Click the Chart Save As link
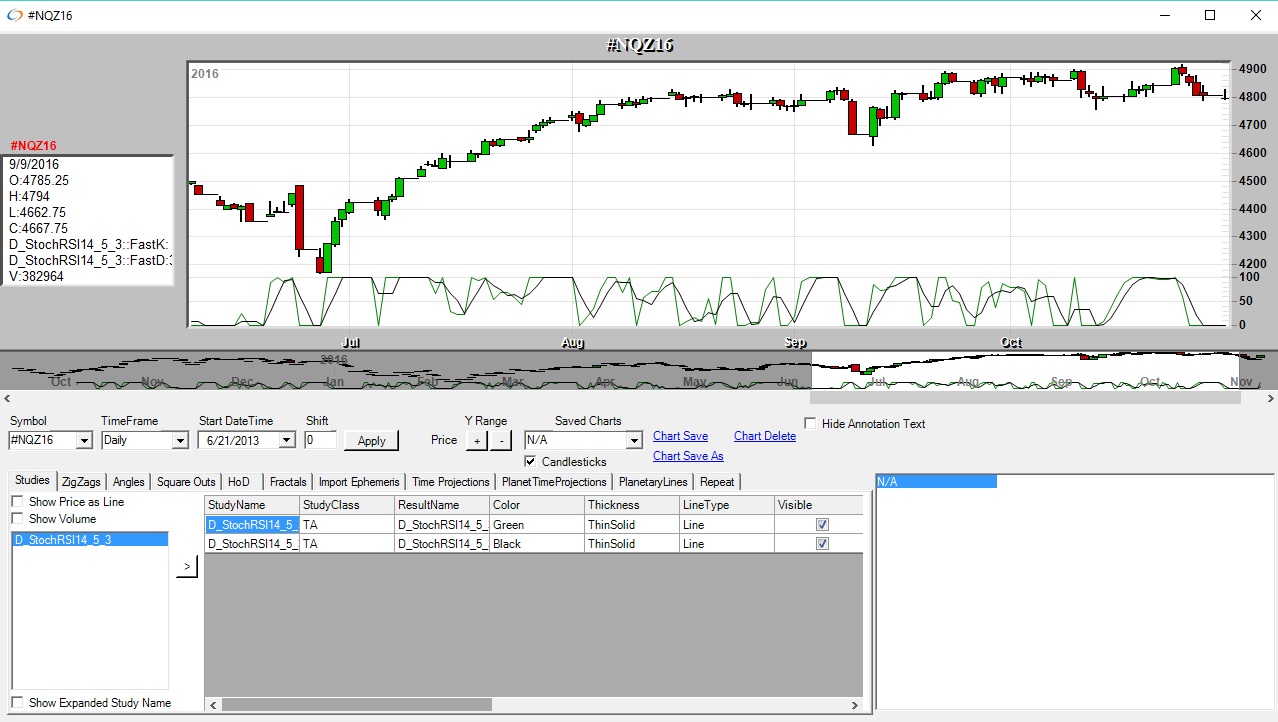This screenshot has height=722, width=1278. 688,456
